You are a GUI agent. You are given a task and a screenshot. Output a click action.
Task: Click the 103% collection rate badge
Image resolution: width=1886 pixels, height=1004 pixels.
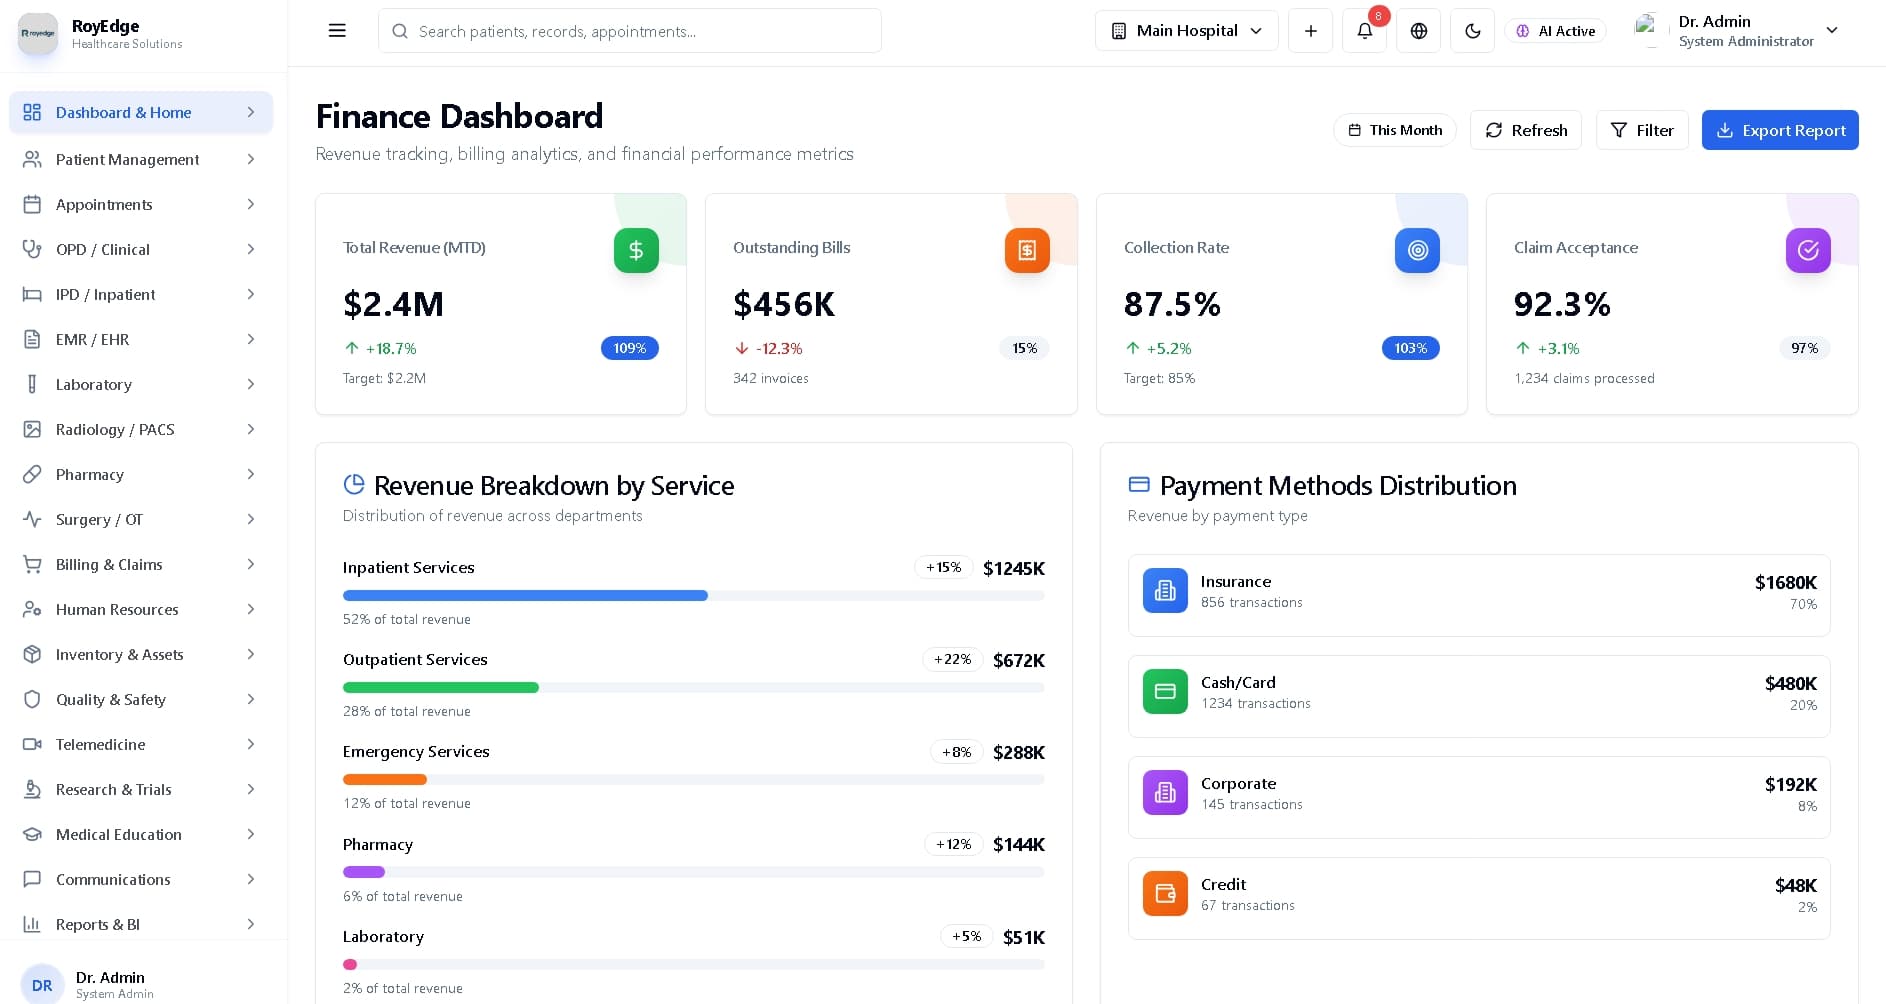click(1411, 348)
